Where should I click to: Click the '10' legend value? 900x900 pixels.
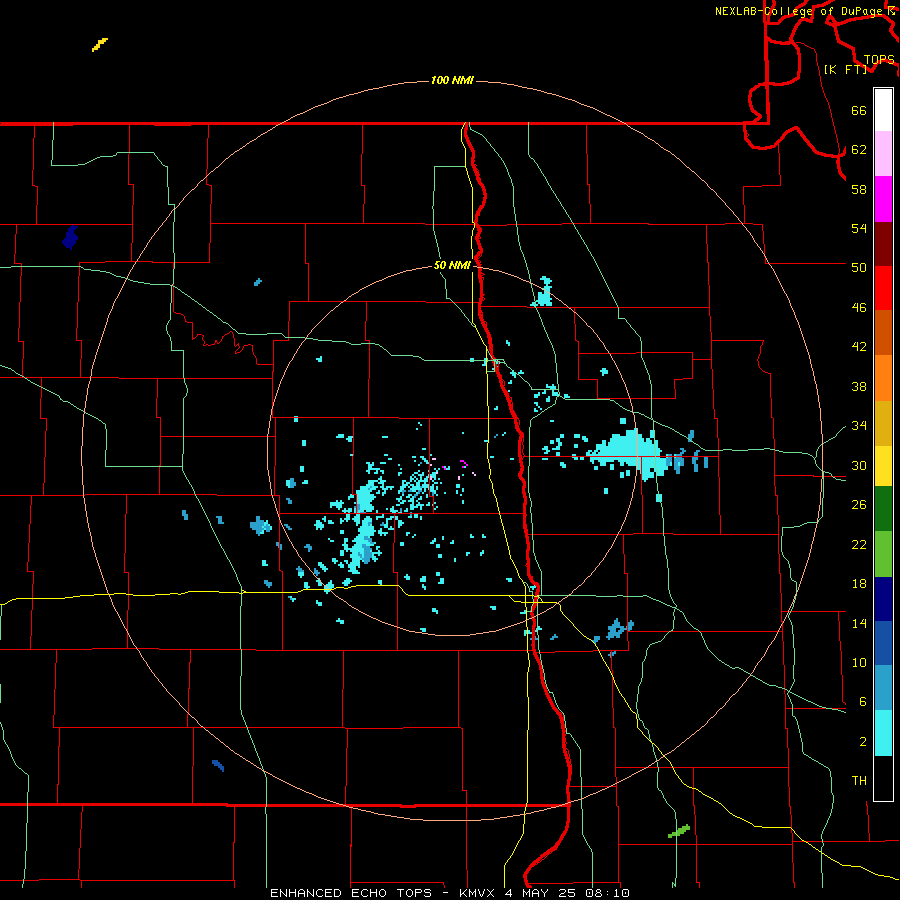(859, 663)
